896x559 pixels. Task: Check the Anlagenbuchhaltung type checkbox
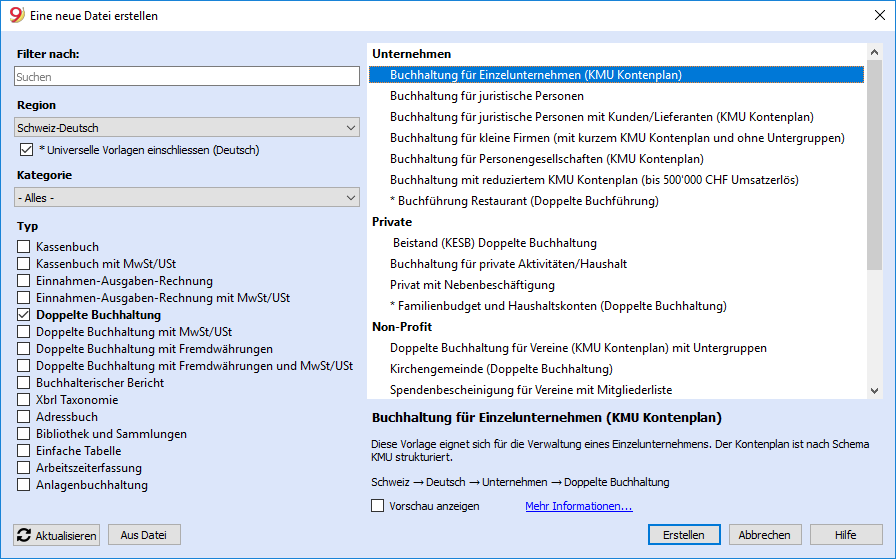[x=23, y=485]
